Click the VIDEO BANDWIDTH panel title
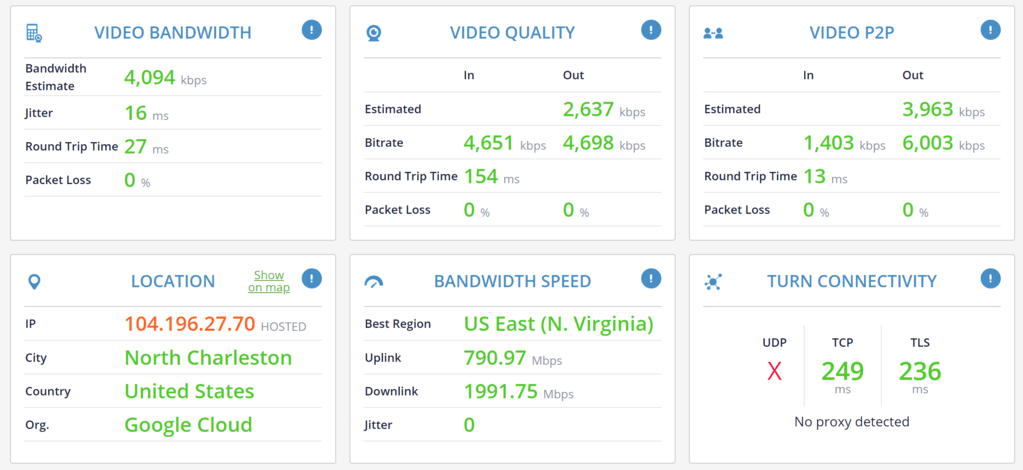 click(172, 32)
